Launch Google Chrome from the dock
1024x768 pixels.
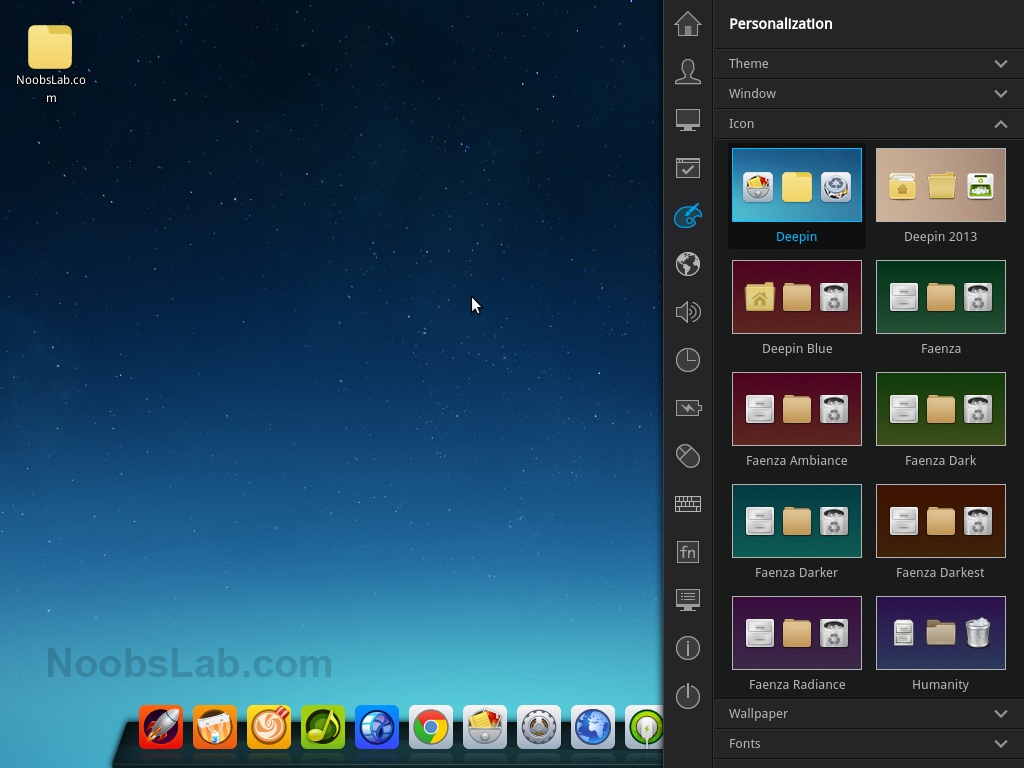click(431, 728)
